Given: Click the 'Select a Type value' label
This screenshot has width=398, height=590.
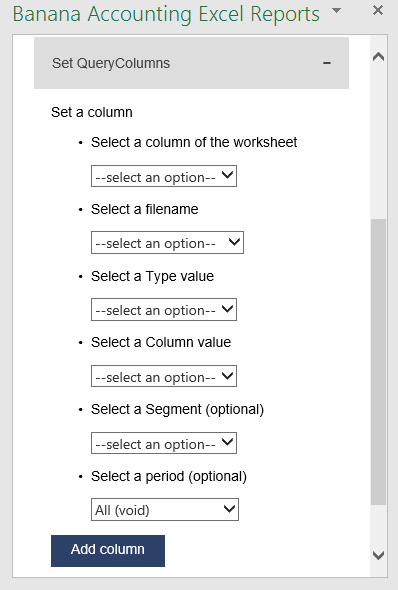Looking at the screenshot, I should (x=152, y=276).
